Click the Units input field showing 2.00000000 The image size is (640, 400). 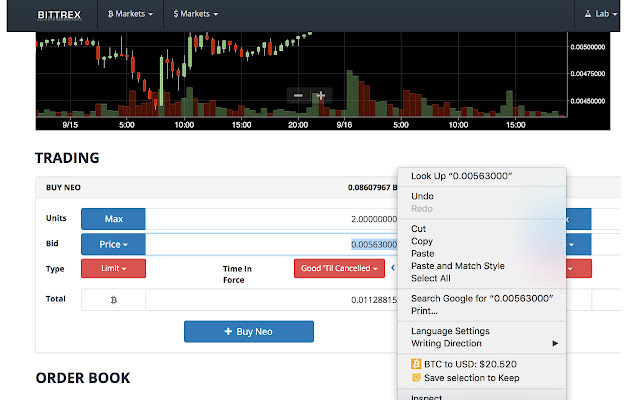coord(271,219)
